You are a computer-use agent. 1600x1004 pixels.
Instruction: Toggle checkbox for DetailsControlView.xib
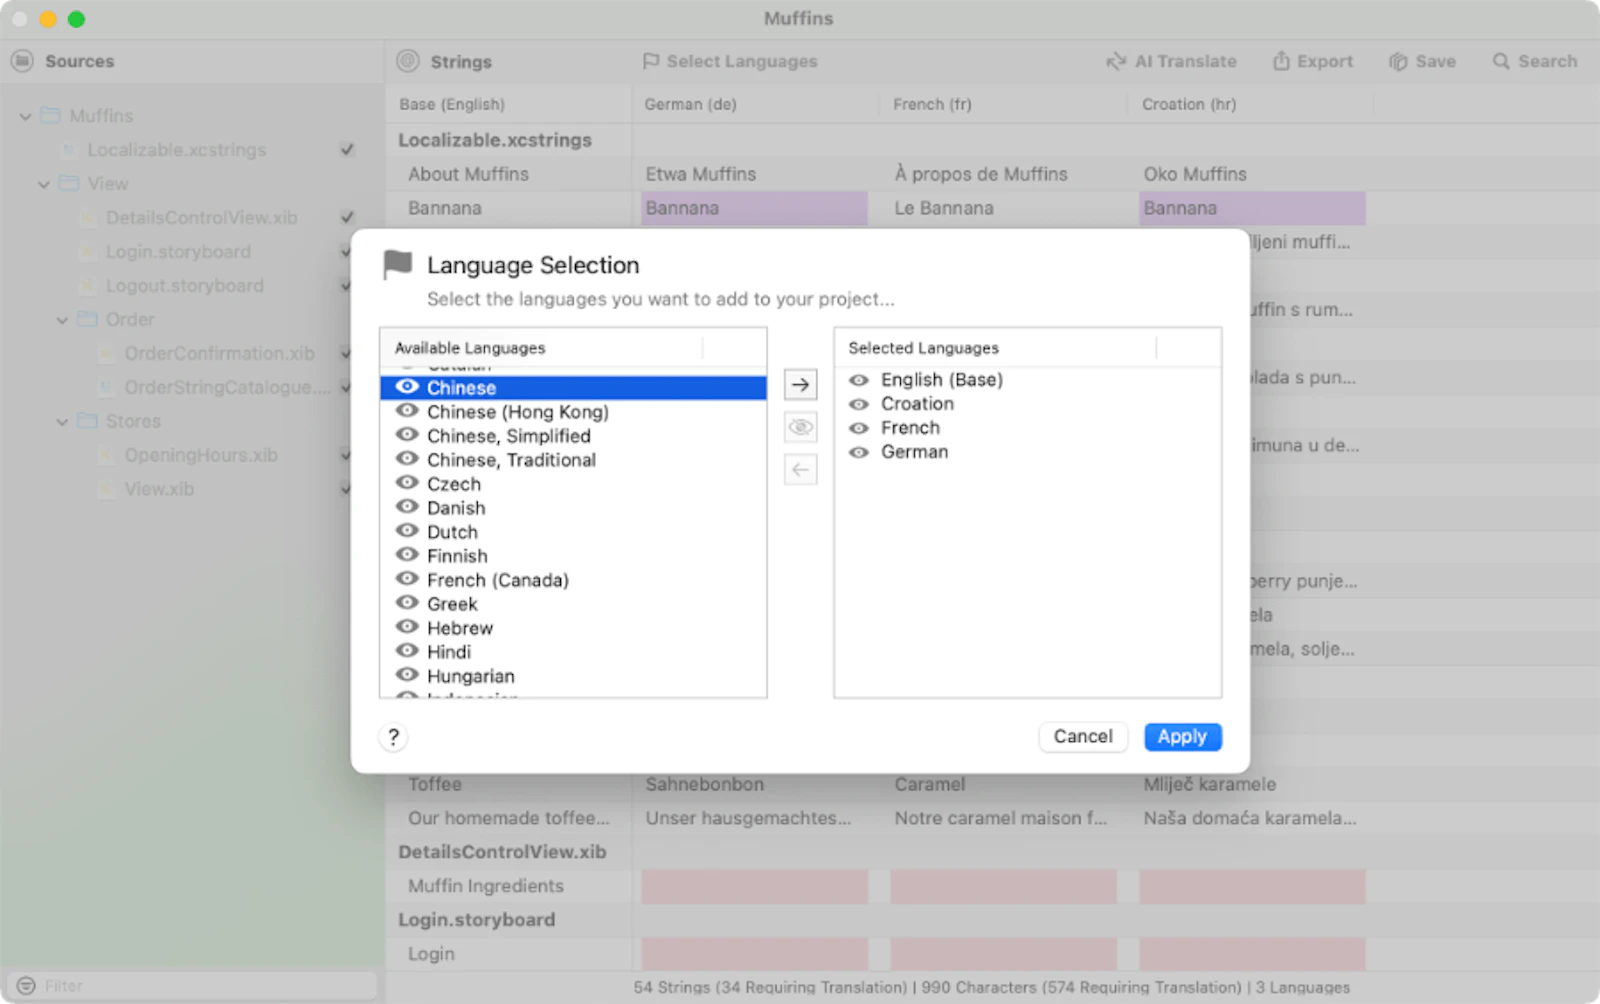pos(347,217)
